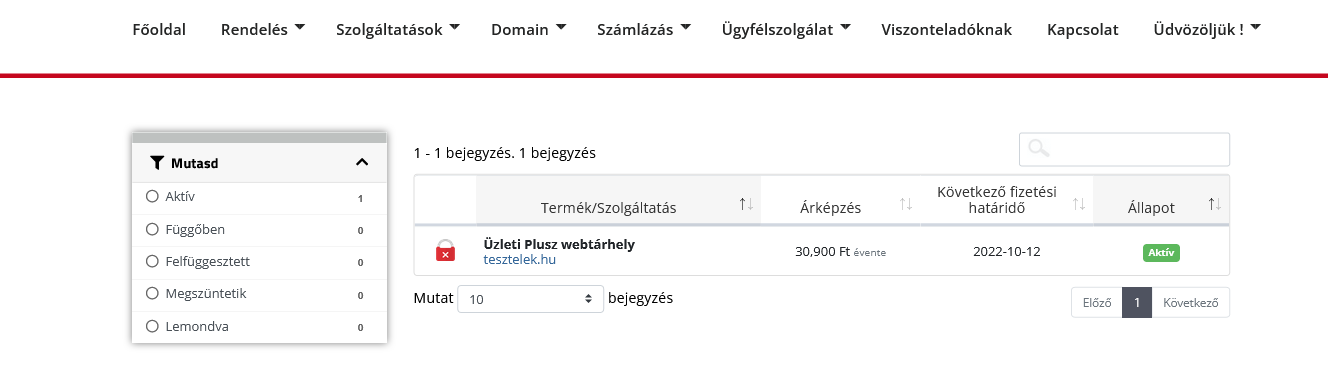The height and width of the screenshot is (374, 1328).
Task: Open the Kapcsolat menu item
Action: [1083, 29]
